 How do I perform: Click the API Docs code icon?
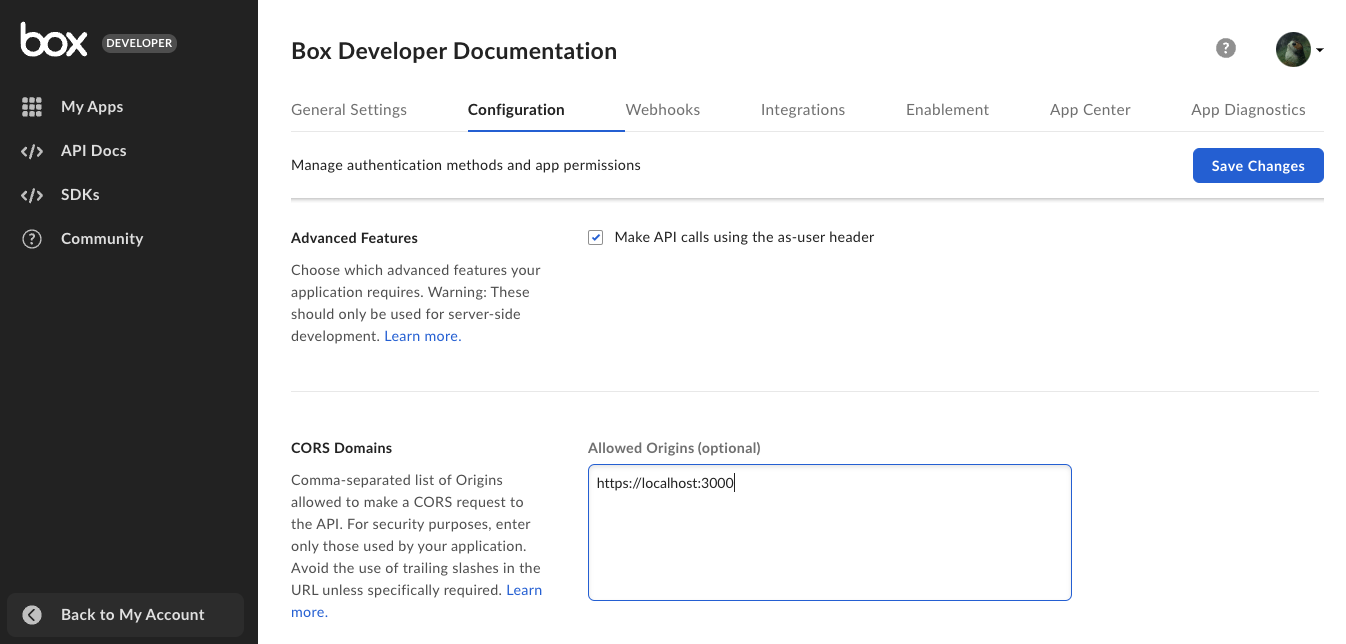tap(32, 151)
